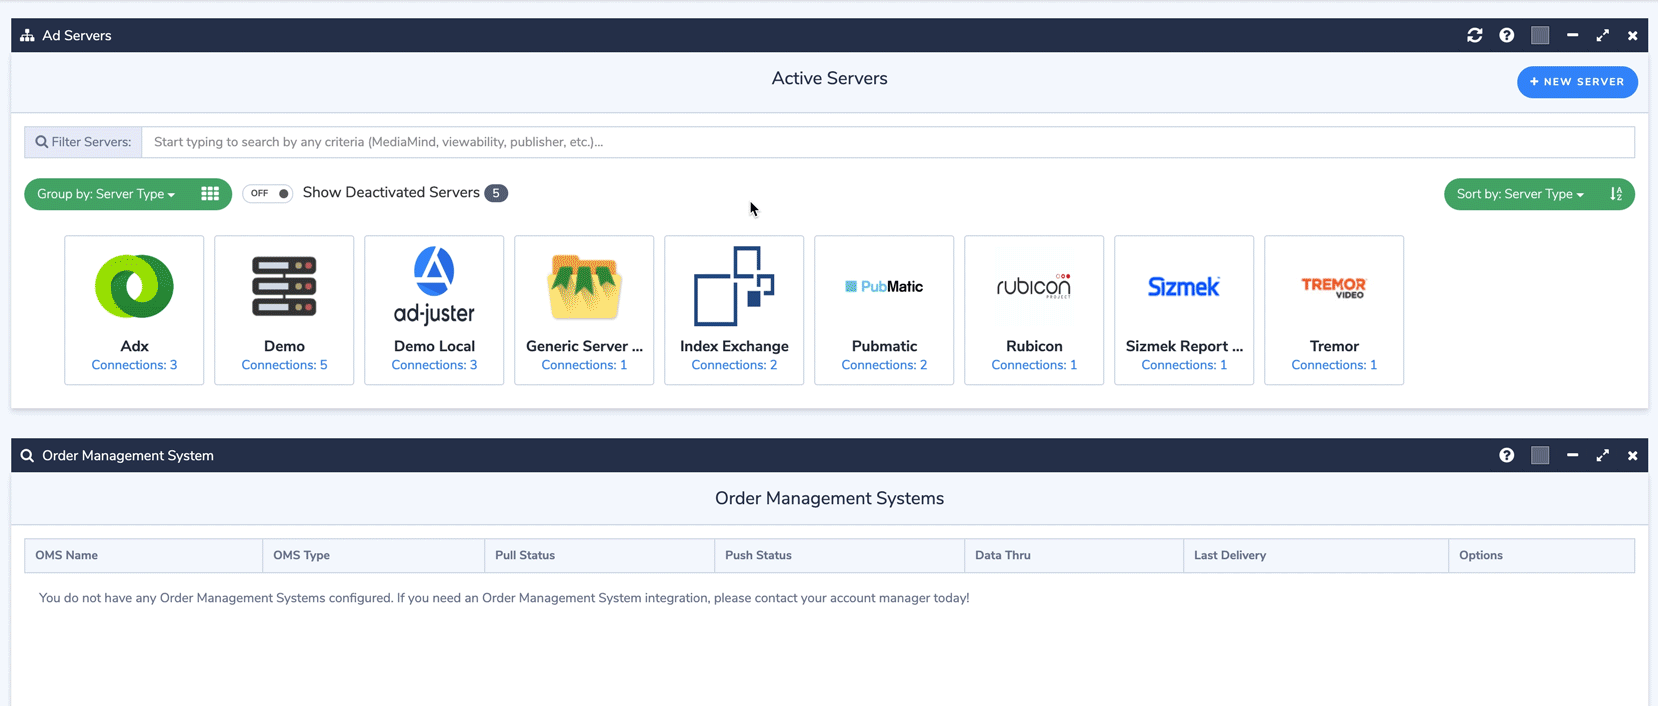The height and width of the screenshot is (706, 1658).
Task: Click Index Exchange Connections: 2 link
Action: tap(734, 365)
